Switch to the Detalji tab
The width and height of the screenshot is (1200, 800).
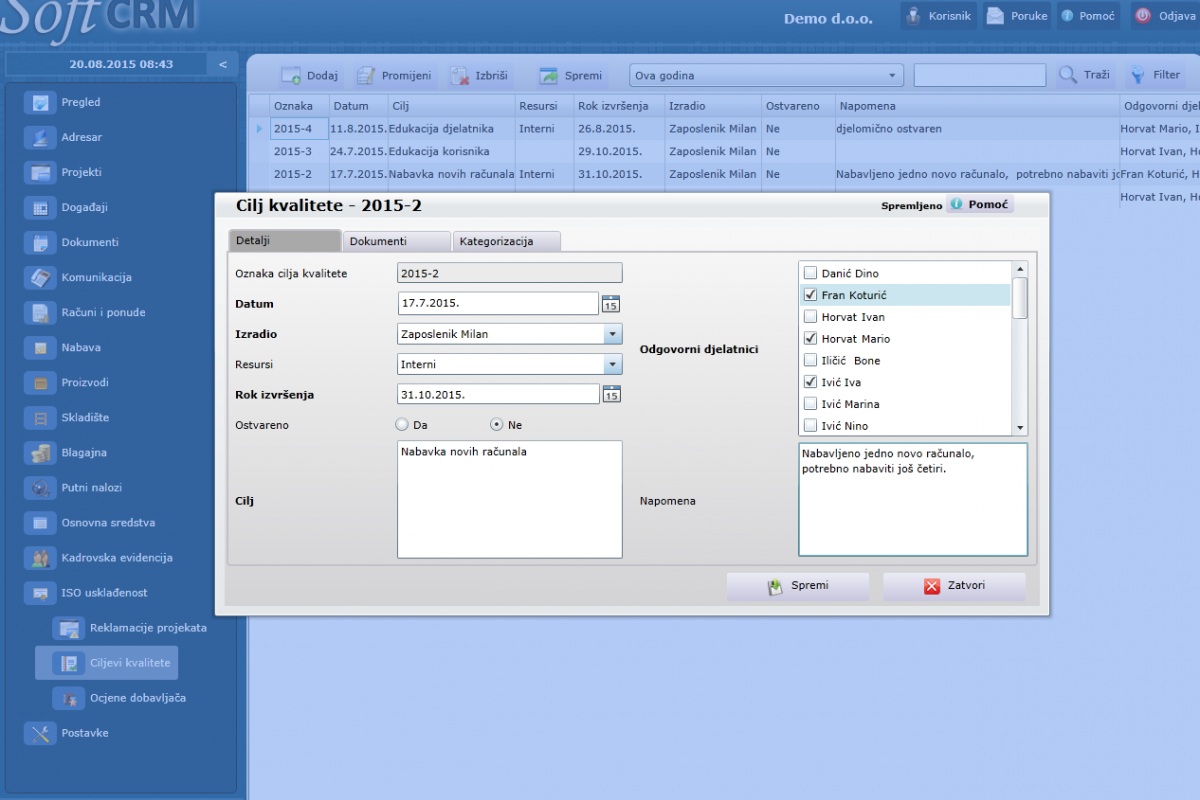coord(285,241)
